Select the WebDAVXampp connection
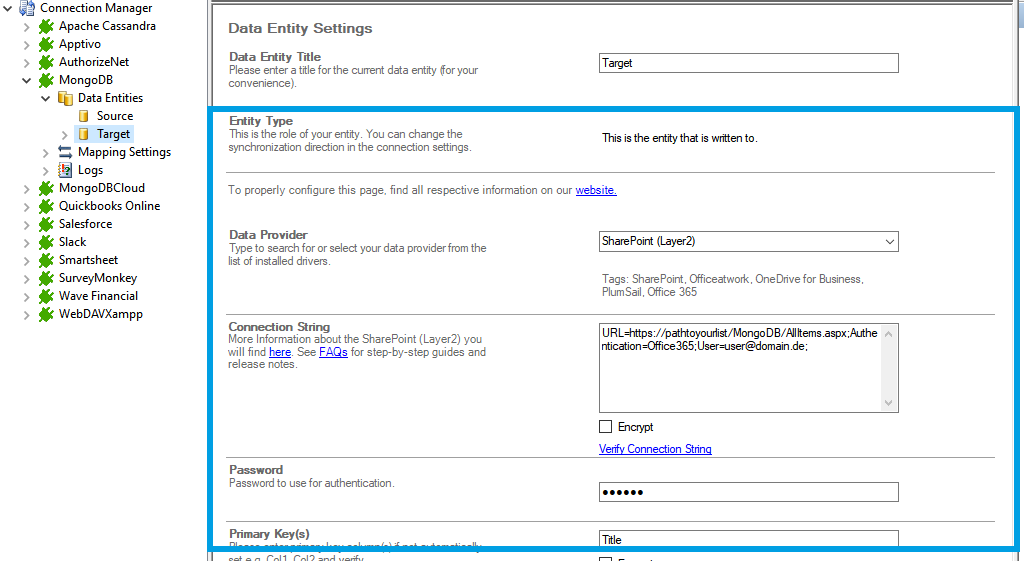1024x561 pixels. pyautogui.click(x=101, y=314)
